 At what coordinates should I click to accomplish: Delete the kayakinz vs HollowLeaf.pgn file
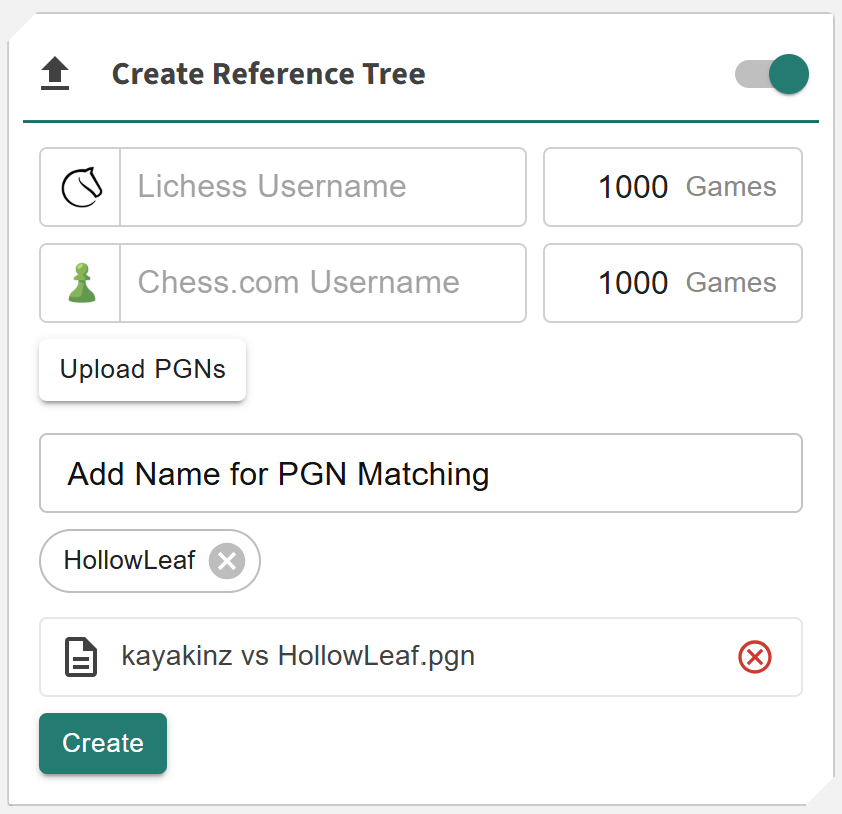point(754,657)
